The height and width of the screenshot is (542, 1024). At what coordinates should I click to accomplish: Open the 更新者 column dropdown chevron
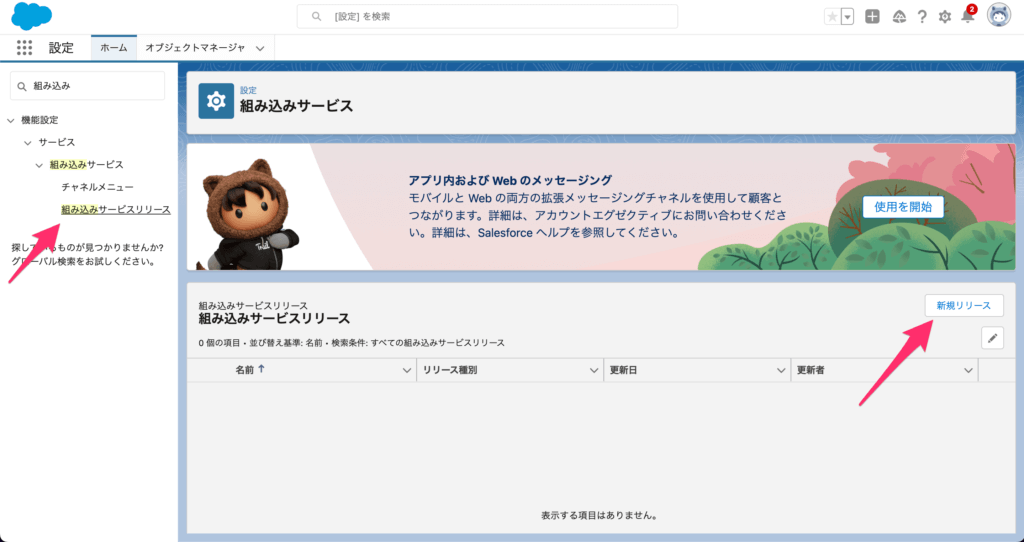(x=968, y=370)
